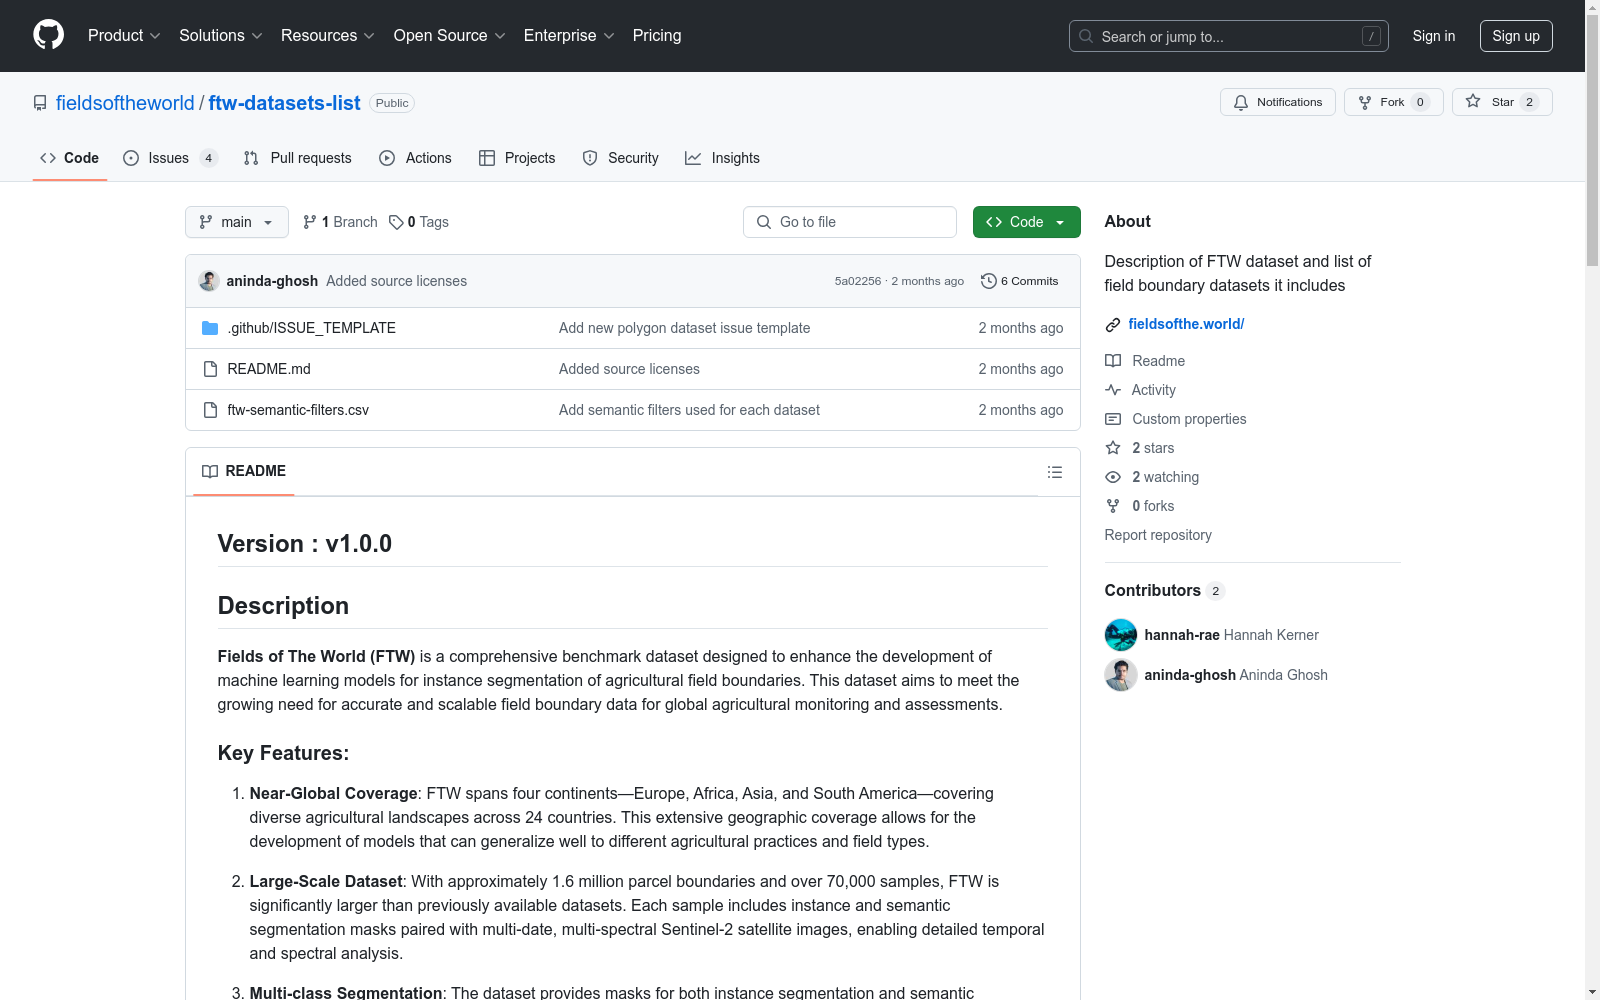The height and width of the screenshot is (1000, 1600).
Task: Expand the Resources dropdown
Action: (x=327, y=35)
